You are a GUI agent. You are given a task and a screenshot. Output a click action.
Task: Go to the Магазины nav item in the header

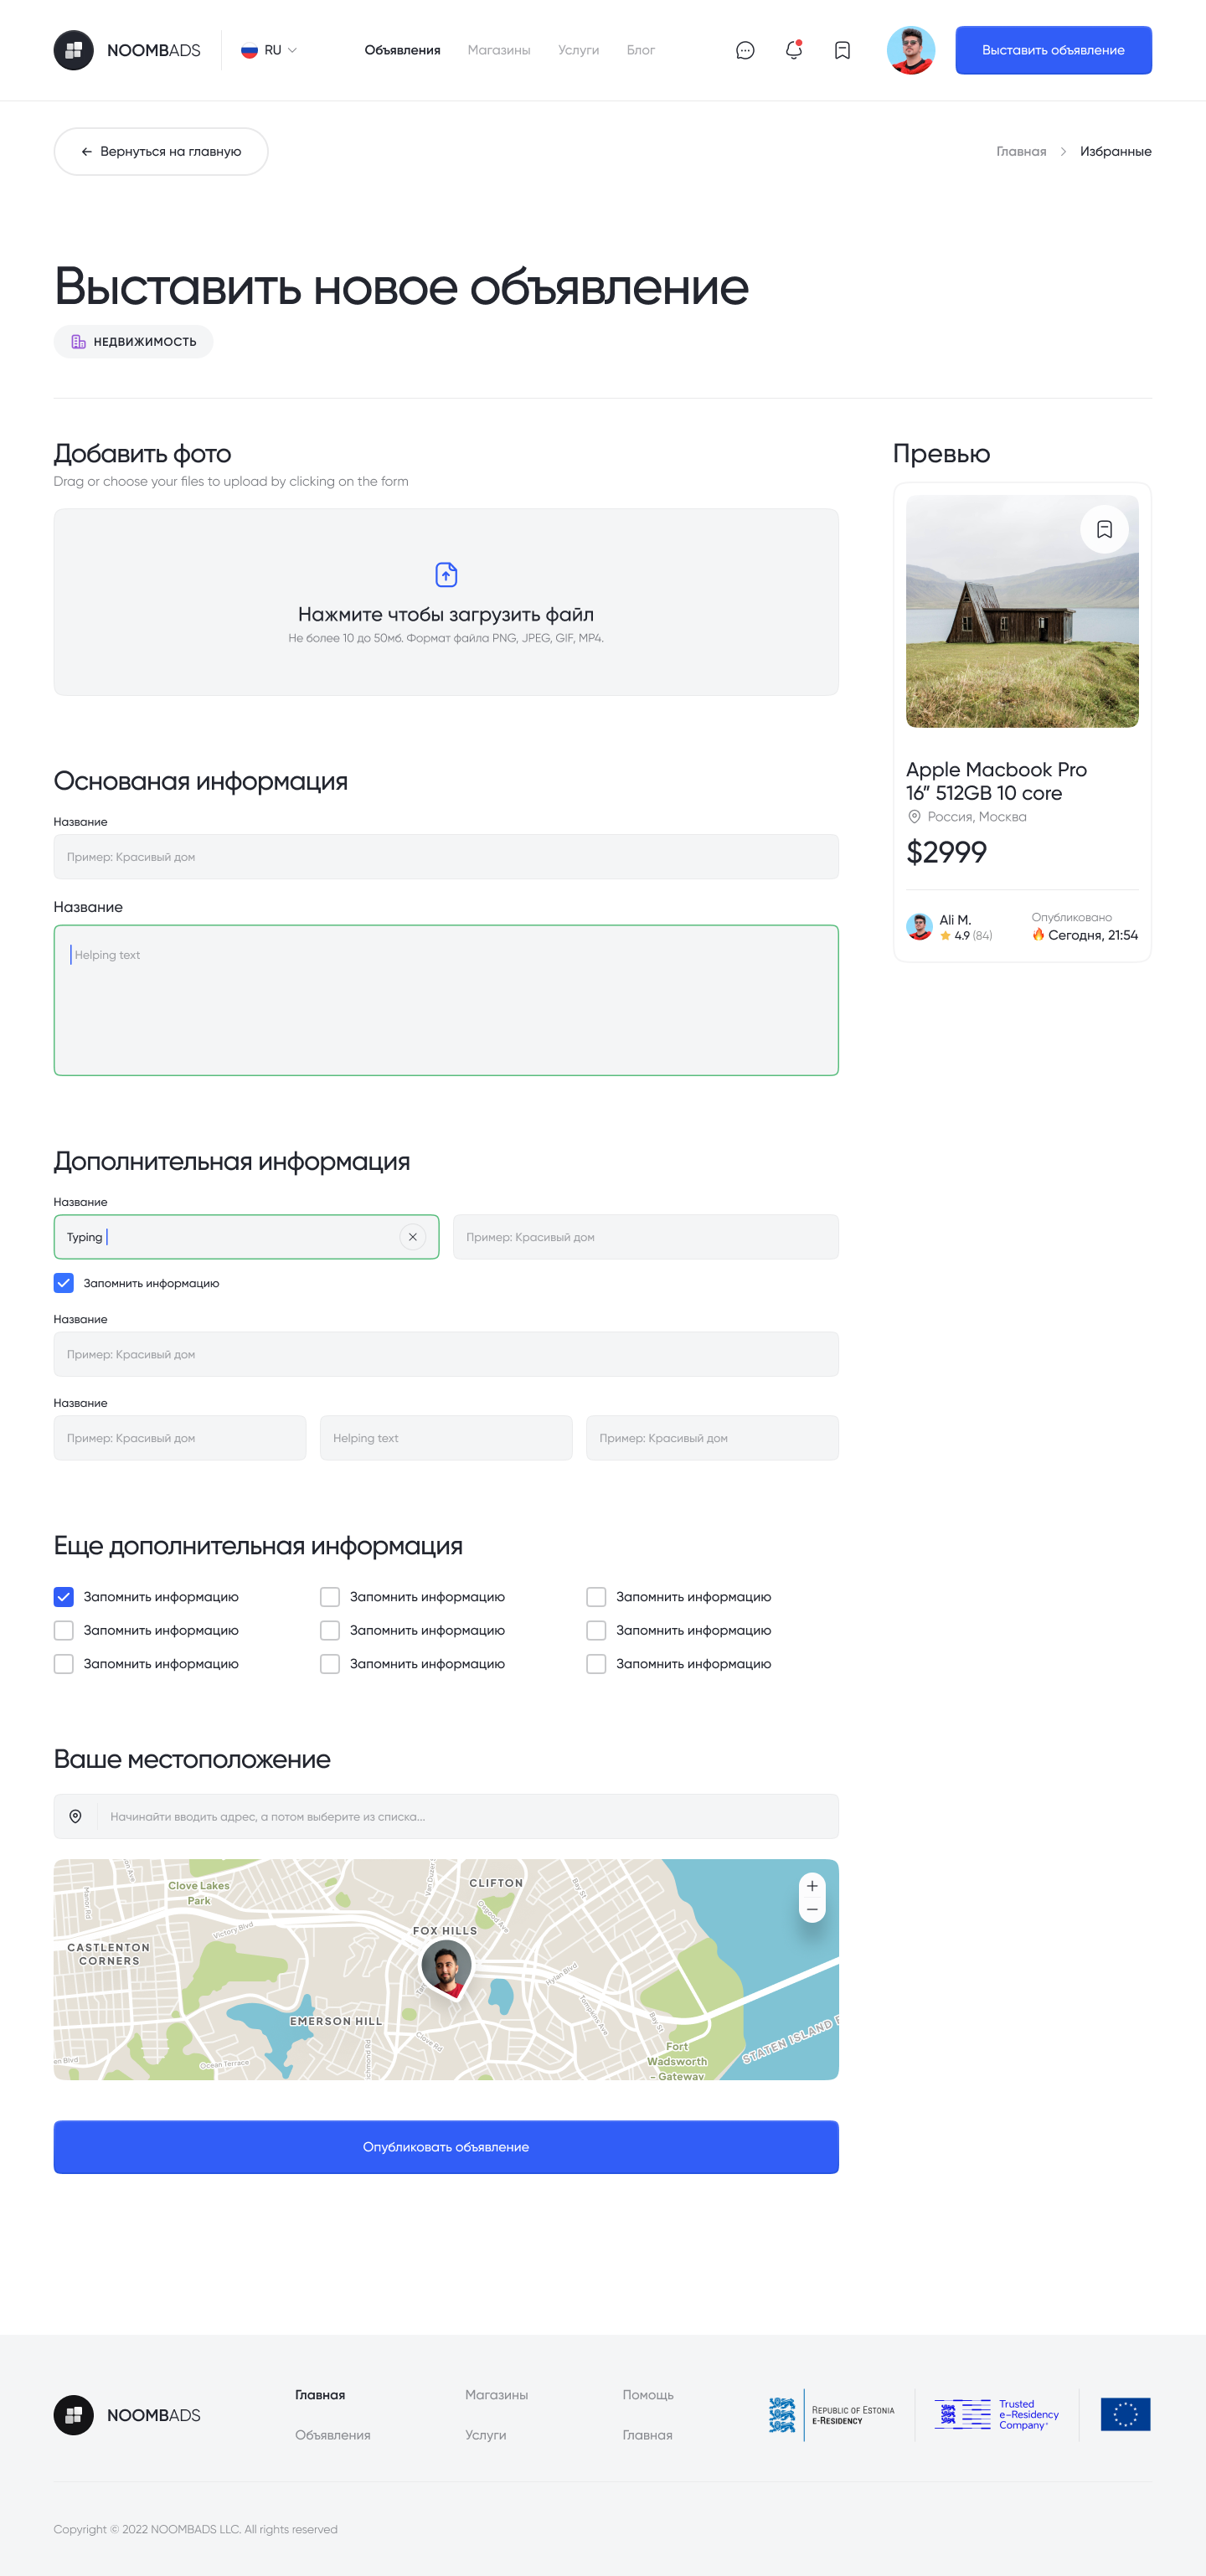click(x=499, y=50)
